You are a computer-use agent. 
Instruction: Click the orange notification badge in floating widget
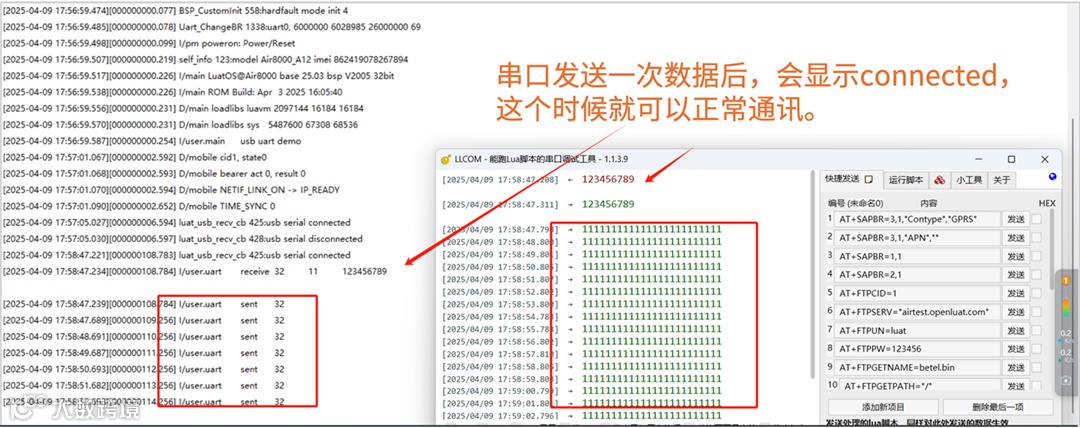[1065, 281]
